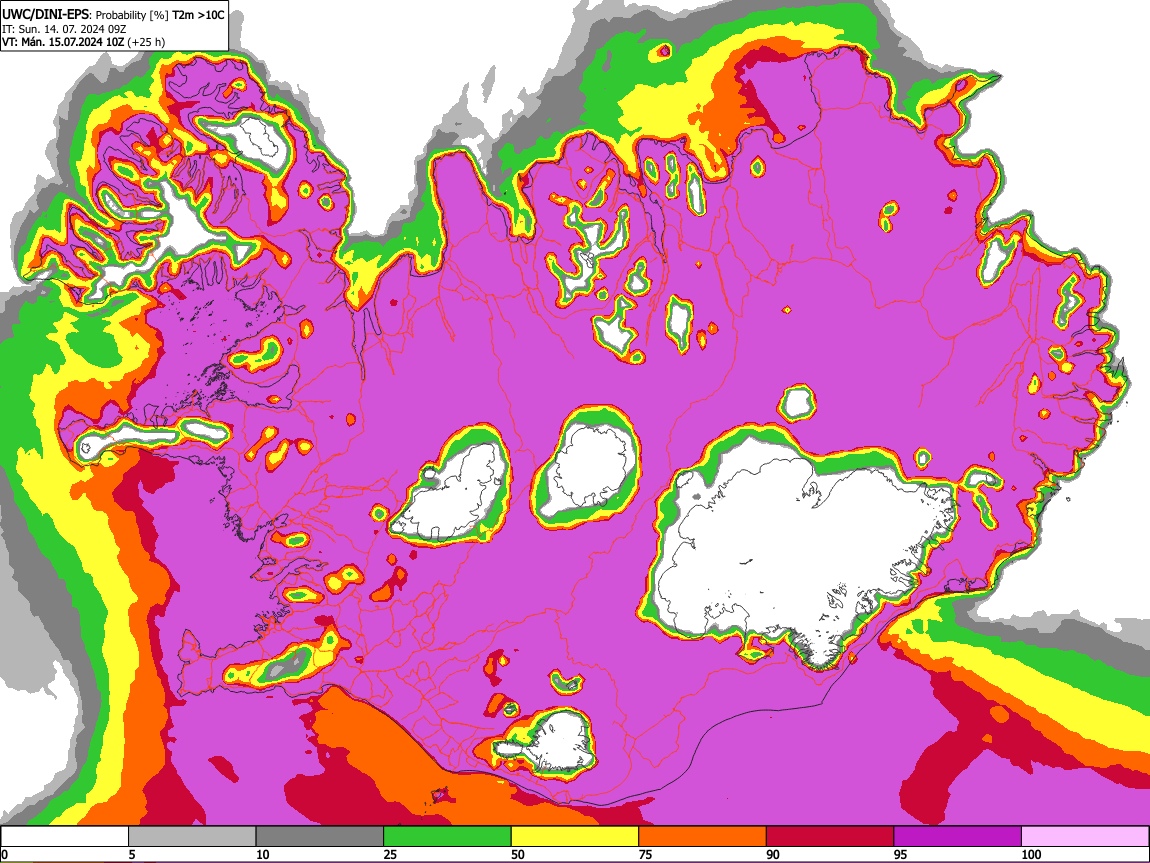
Task: Click the light gray 5-10% legend swatch
Action: pyautogui.click(x=192, y=836)
